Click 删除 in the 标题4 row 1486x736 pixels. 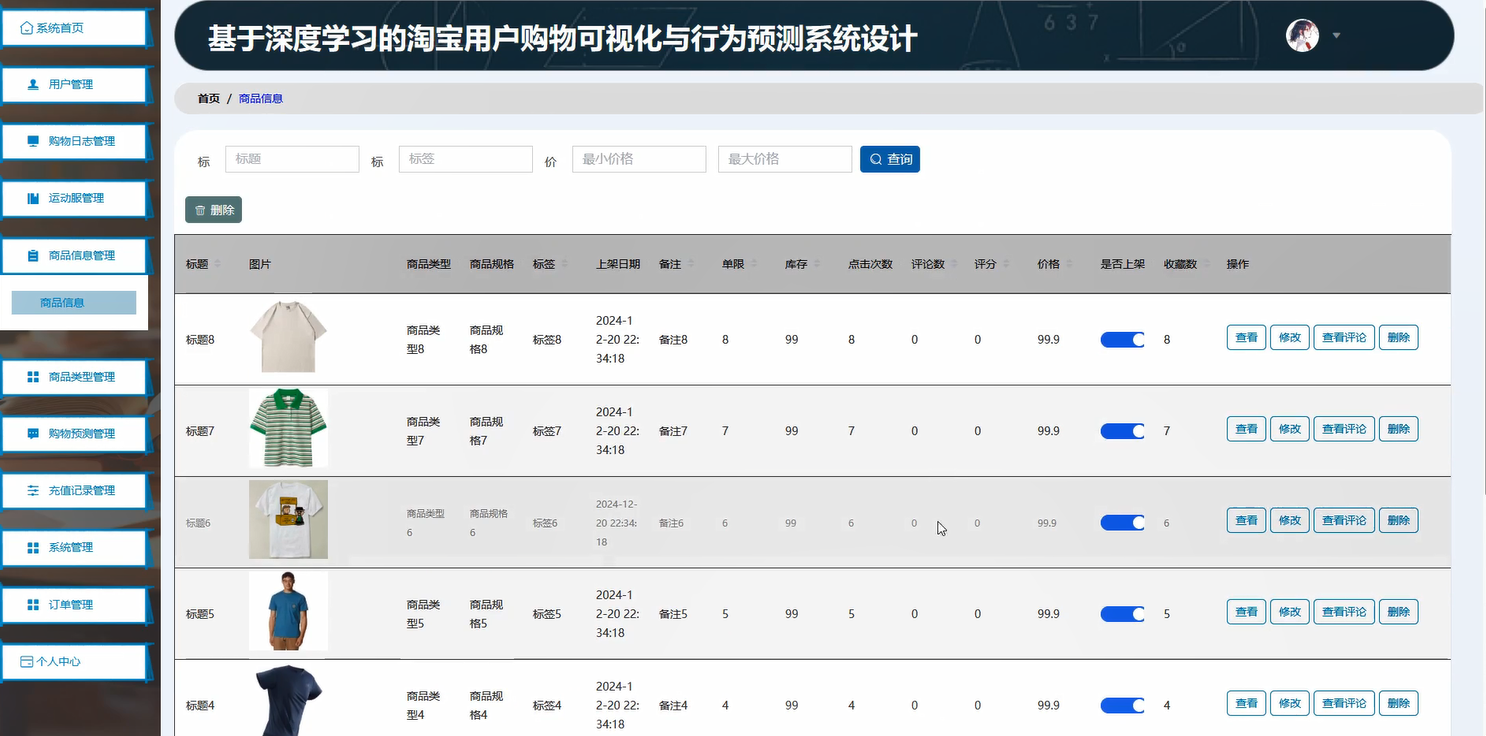tap(1398, 704)
